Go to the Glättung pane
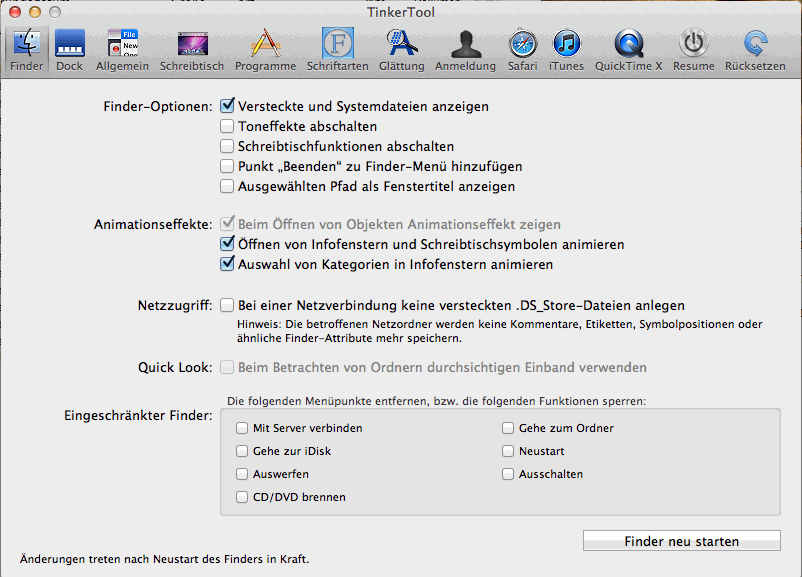 pyautogui.click(x=401, y=48)
